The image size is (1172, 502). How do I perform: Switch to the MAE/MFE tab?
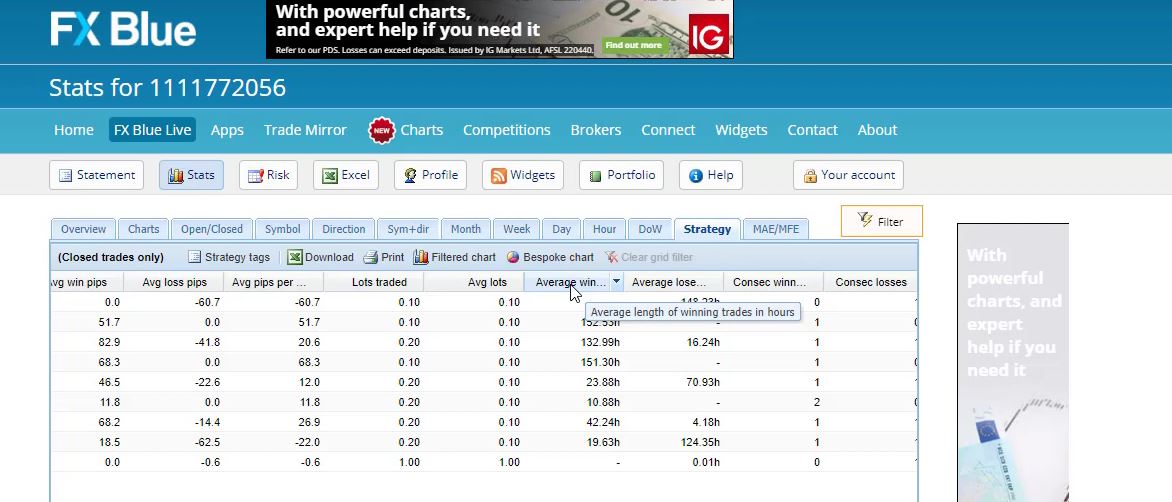[x=776, y=229]
